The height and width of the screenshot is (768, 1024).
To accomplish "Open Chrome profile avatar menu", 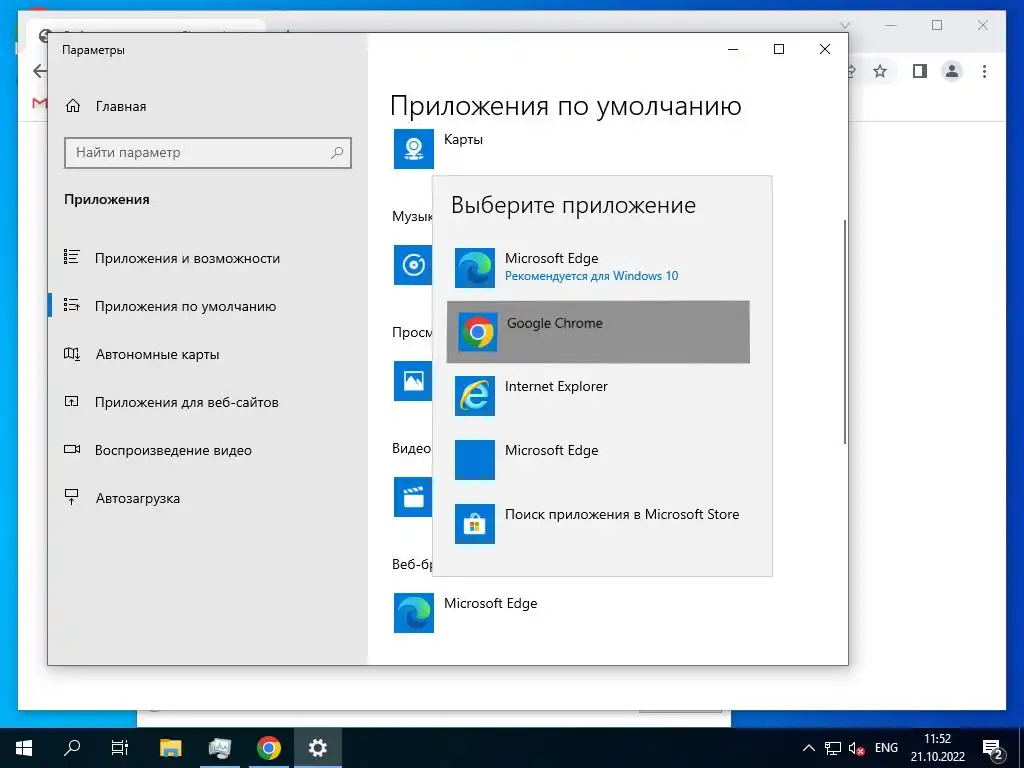I will [x=952, y=71].
